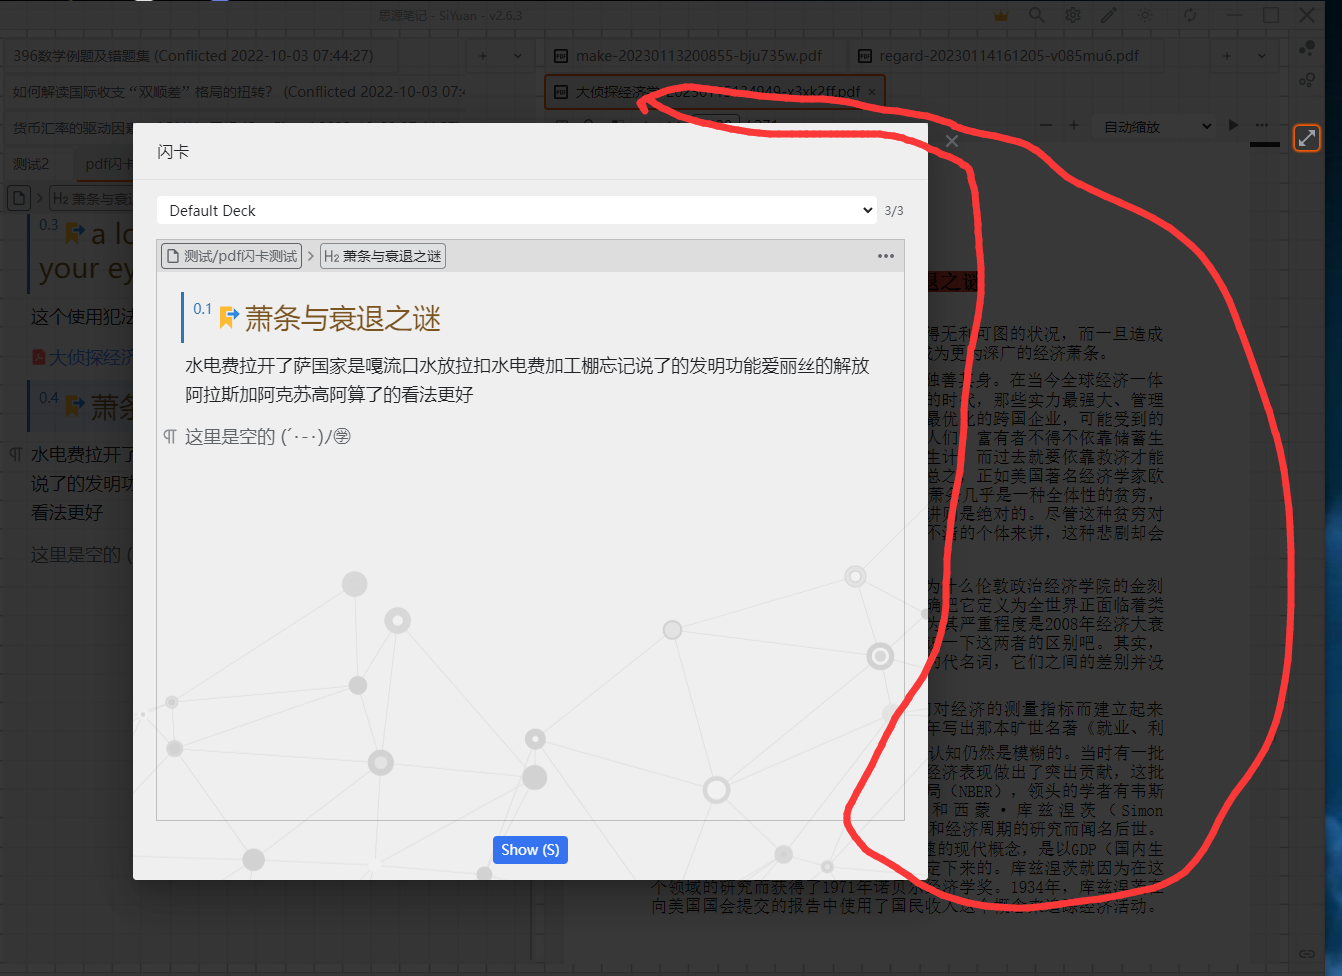Open the PDF toolbar more options menu
1342x976 pixels.
click(1262, 126)
